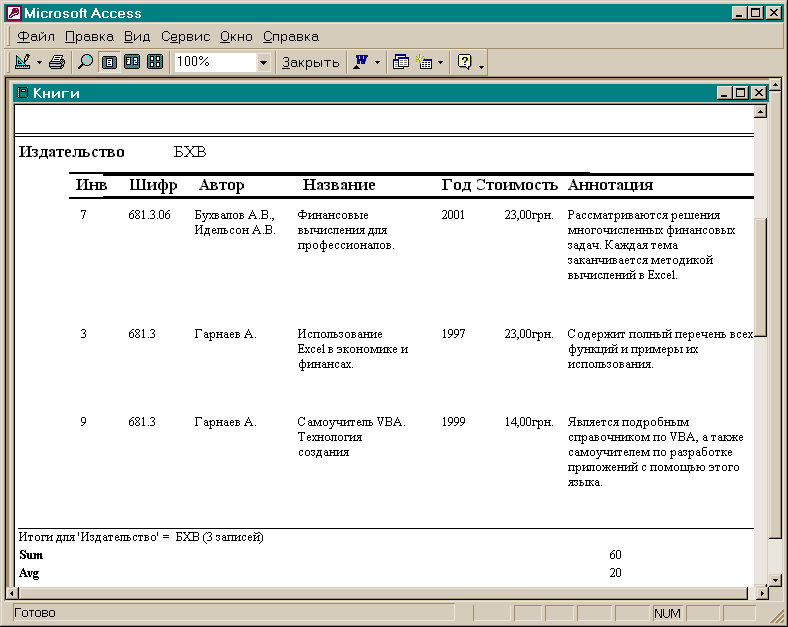
Task: Click the New Object toolbar icon
Action: [424, 62]
